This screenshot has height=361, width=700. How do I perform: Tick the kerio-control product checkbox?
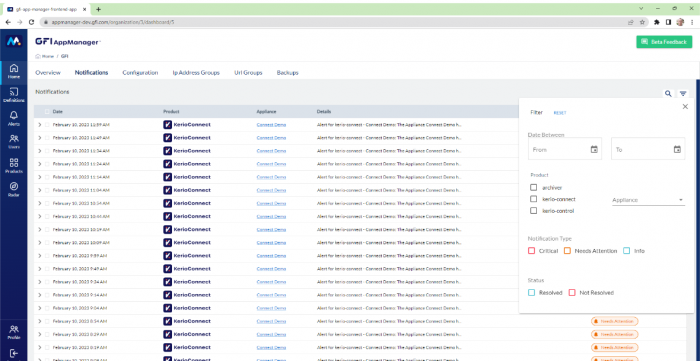533,211
